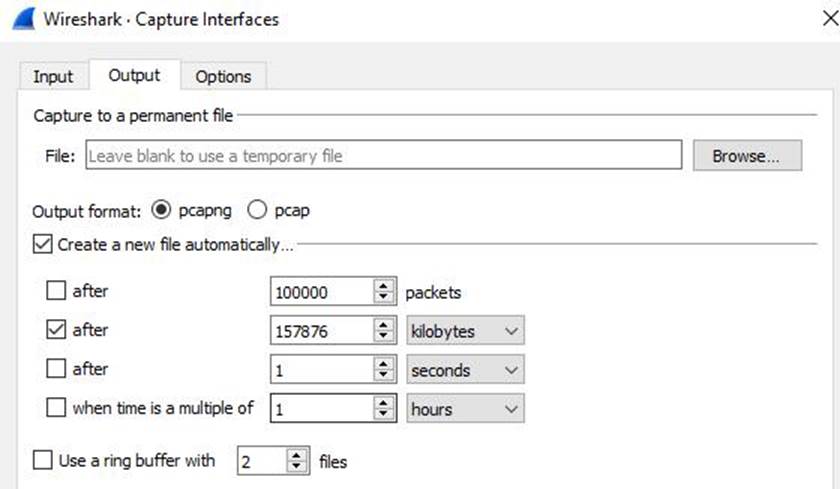Click the 157876 kilobytes value field

point(320,331)
